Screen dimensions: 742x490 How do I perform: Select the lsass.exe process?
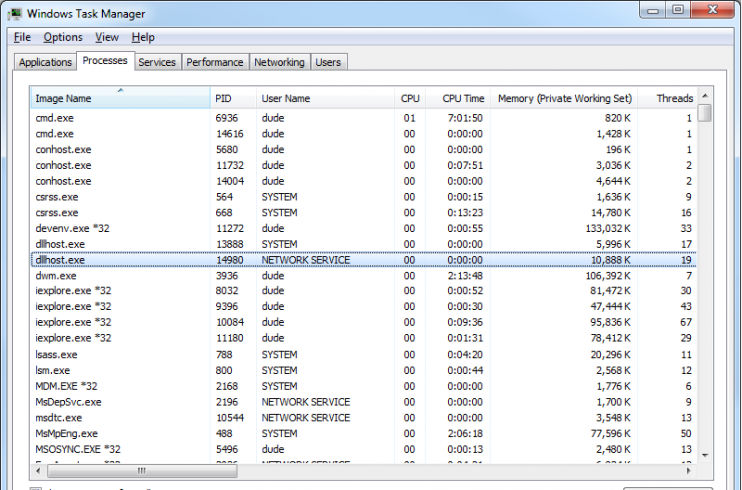(x=363, y=355)
